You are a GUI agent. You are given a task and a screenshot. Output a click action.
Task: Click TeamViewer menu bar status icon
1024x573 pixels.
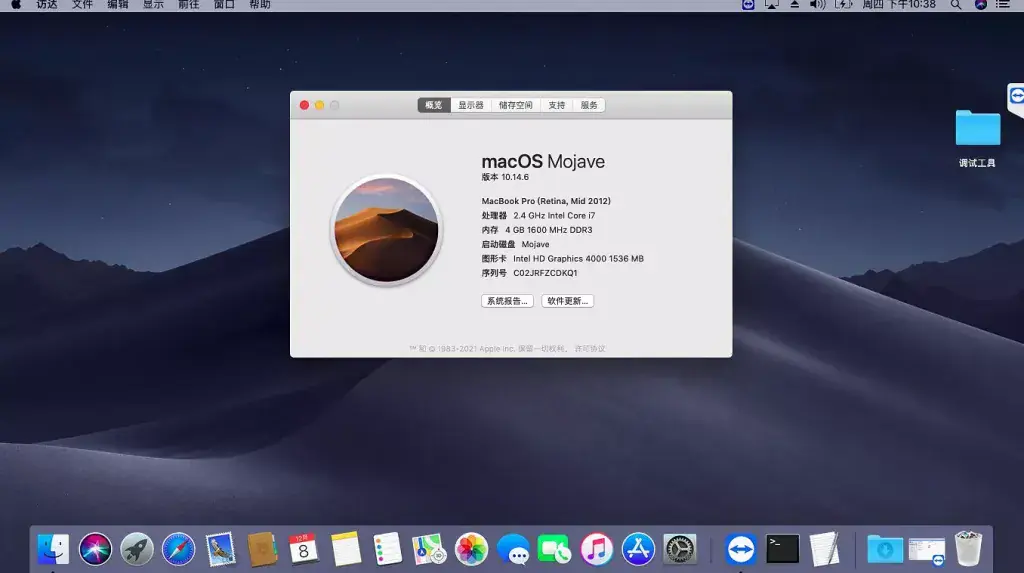pyautogui.click(x=748, y=5)
